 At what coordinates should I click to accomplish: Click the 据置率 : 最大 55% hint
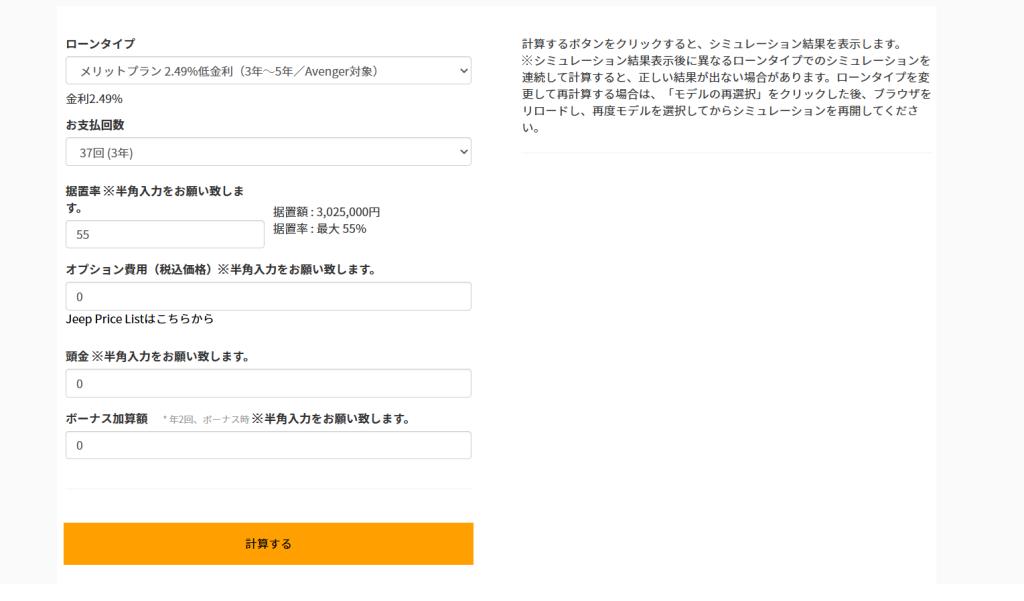pos(319,229)
